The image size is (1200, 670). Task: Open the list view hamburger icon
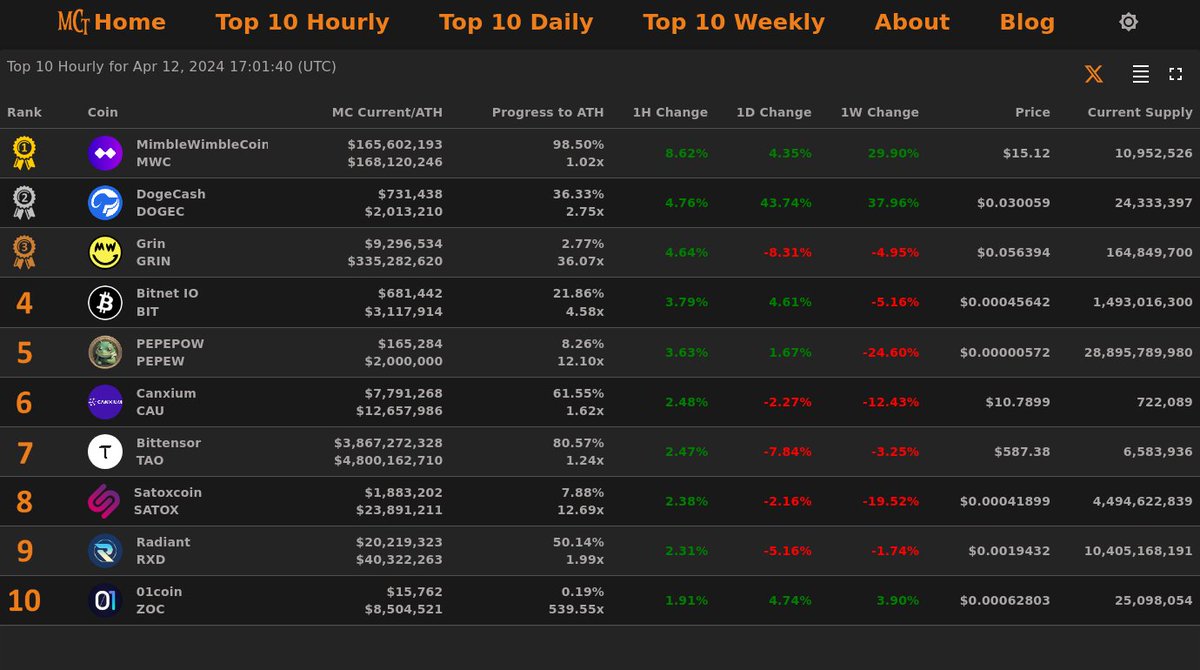point(1140,74)
